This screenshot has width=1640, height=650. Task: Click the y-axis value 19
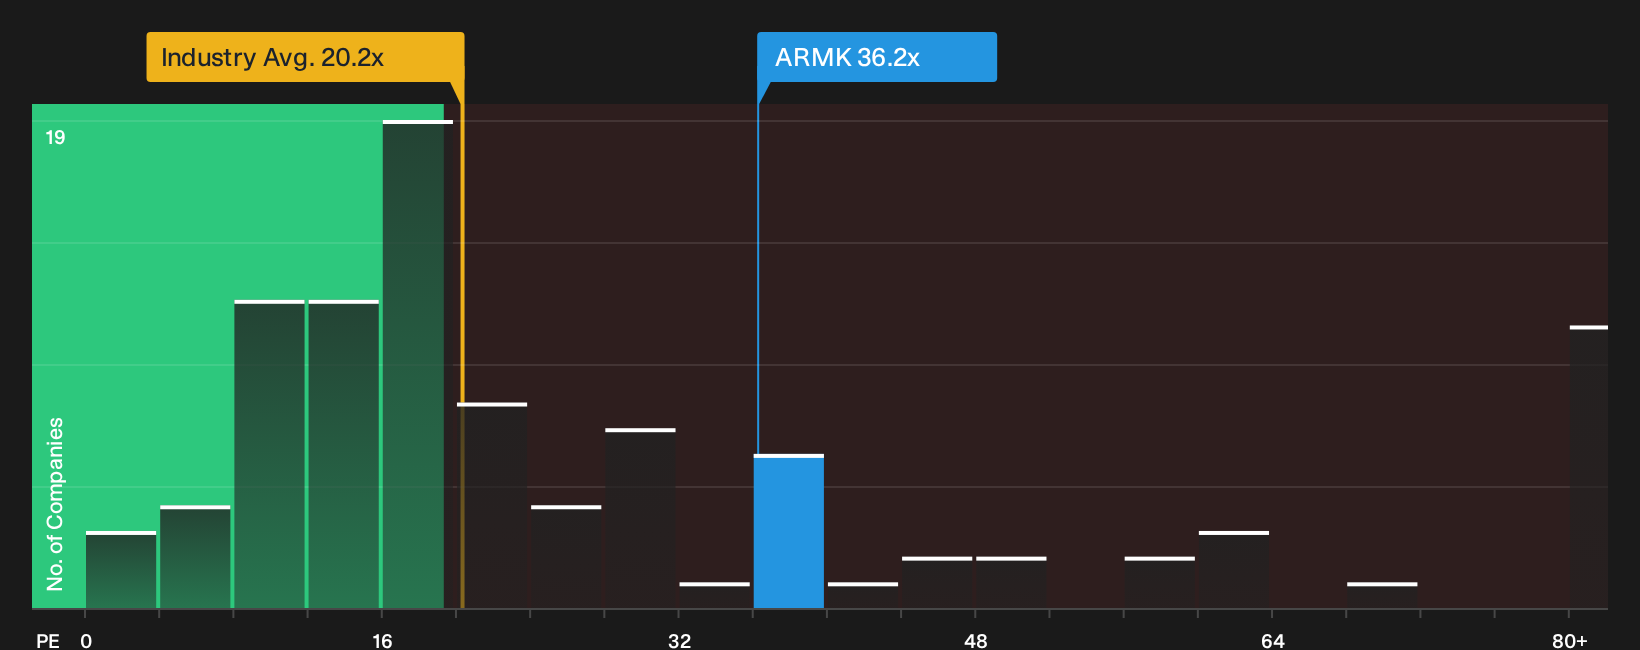click(x=55, y=137)
